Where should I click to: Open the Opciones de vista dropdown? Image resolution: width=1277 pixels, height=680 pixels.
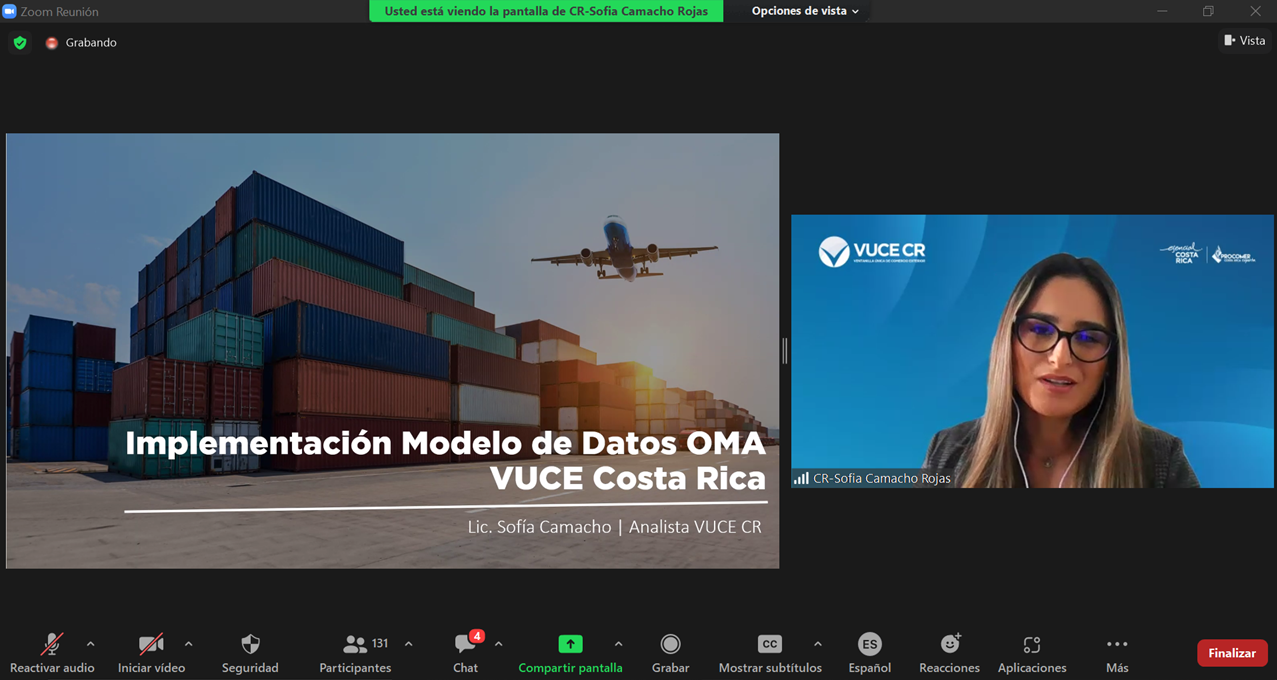click(805, 11)
